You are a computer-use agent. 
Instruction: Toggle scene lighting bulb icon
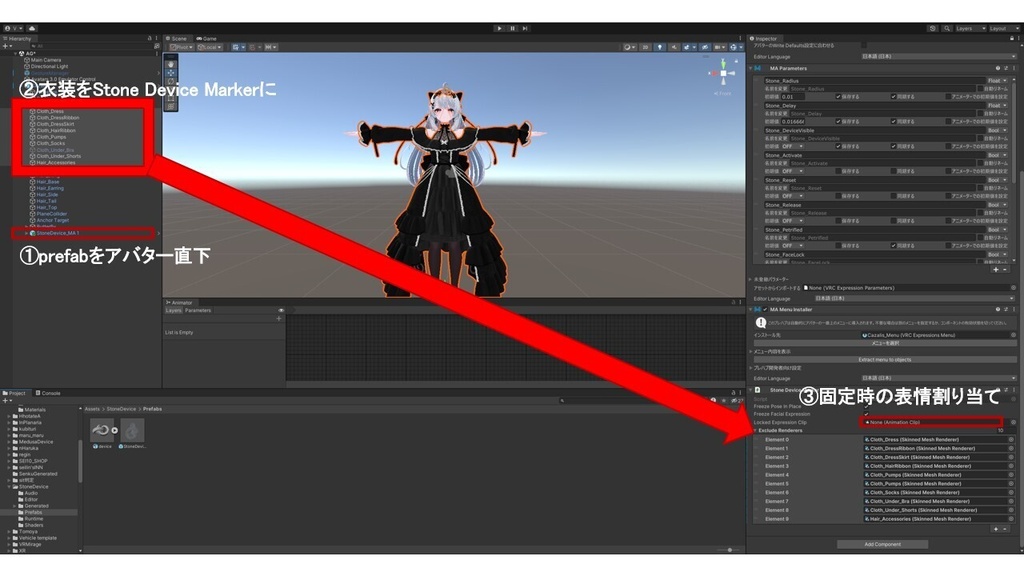660,47
